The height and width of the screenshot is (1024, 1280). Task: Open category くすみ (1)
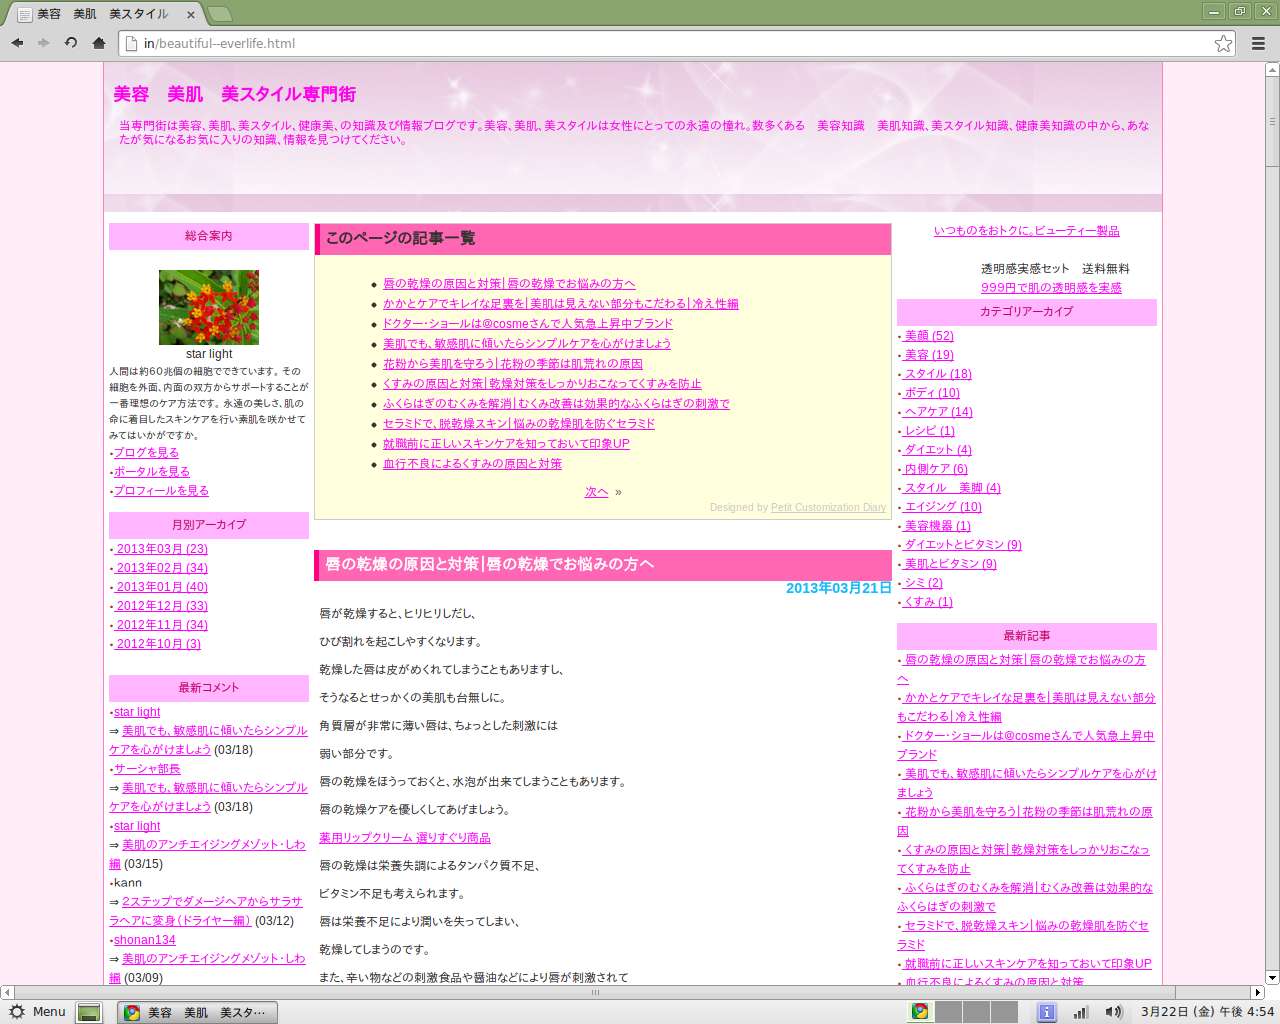point(928,602)
